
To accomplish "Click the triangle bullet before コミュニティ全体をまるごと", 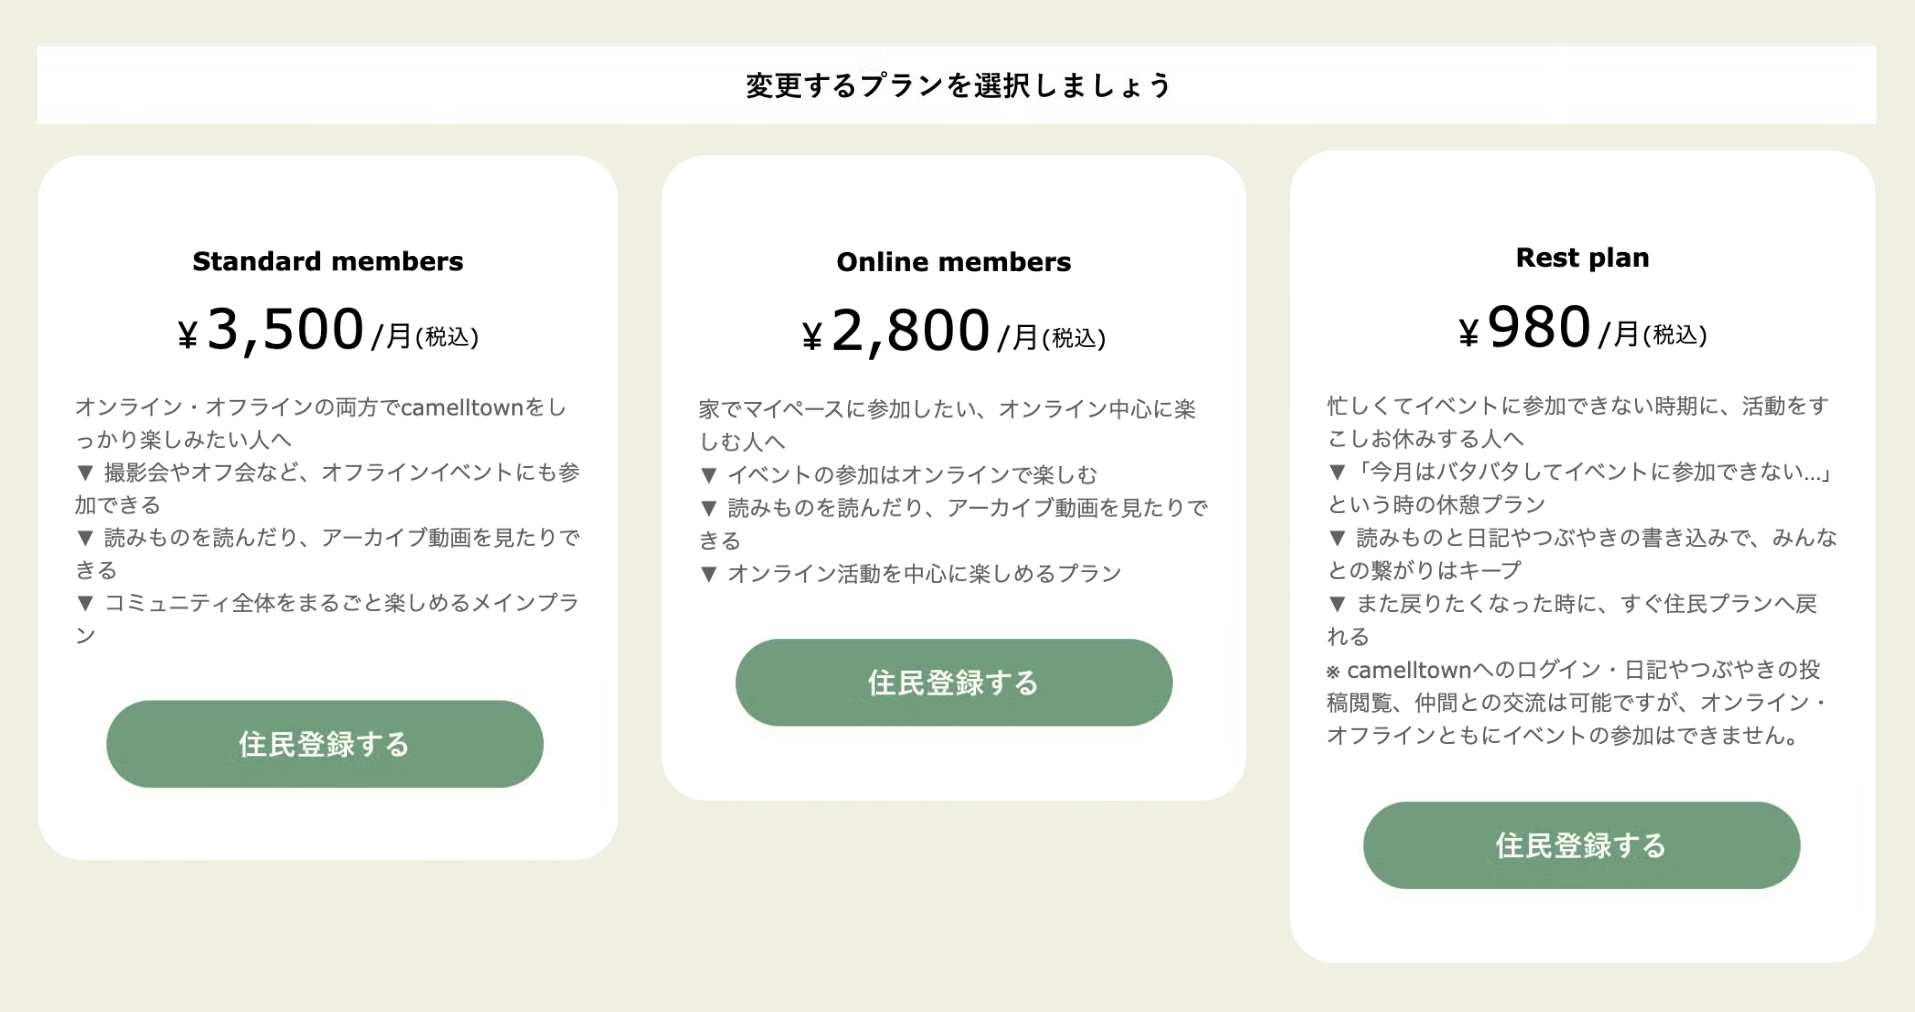I will click(x=85, y=603).
